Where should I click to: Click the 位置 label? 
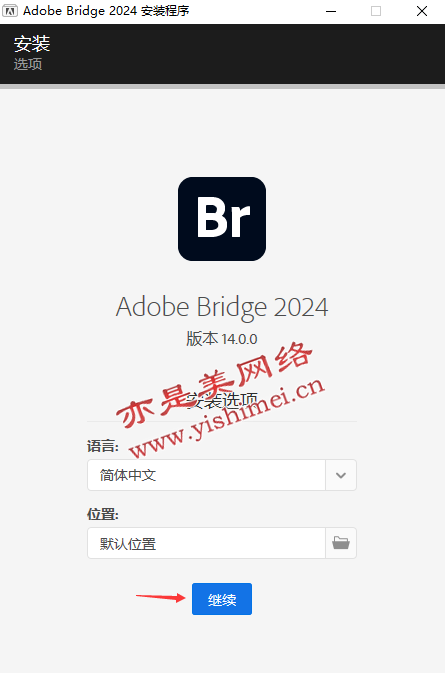click(103, 514)
